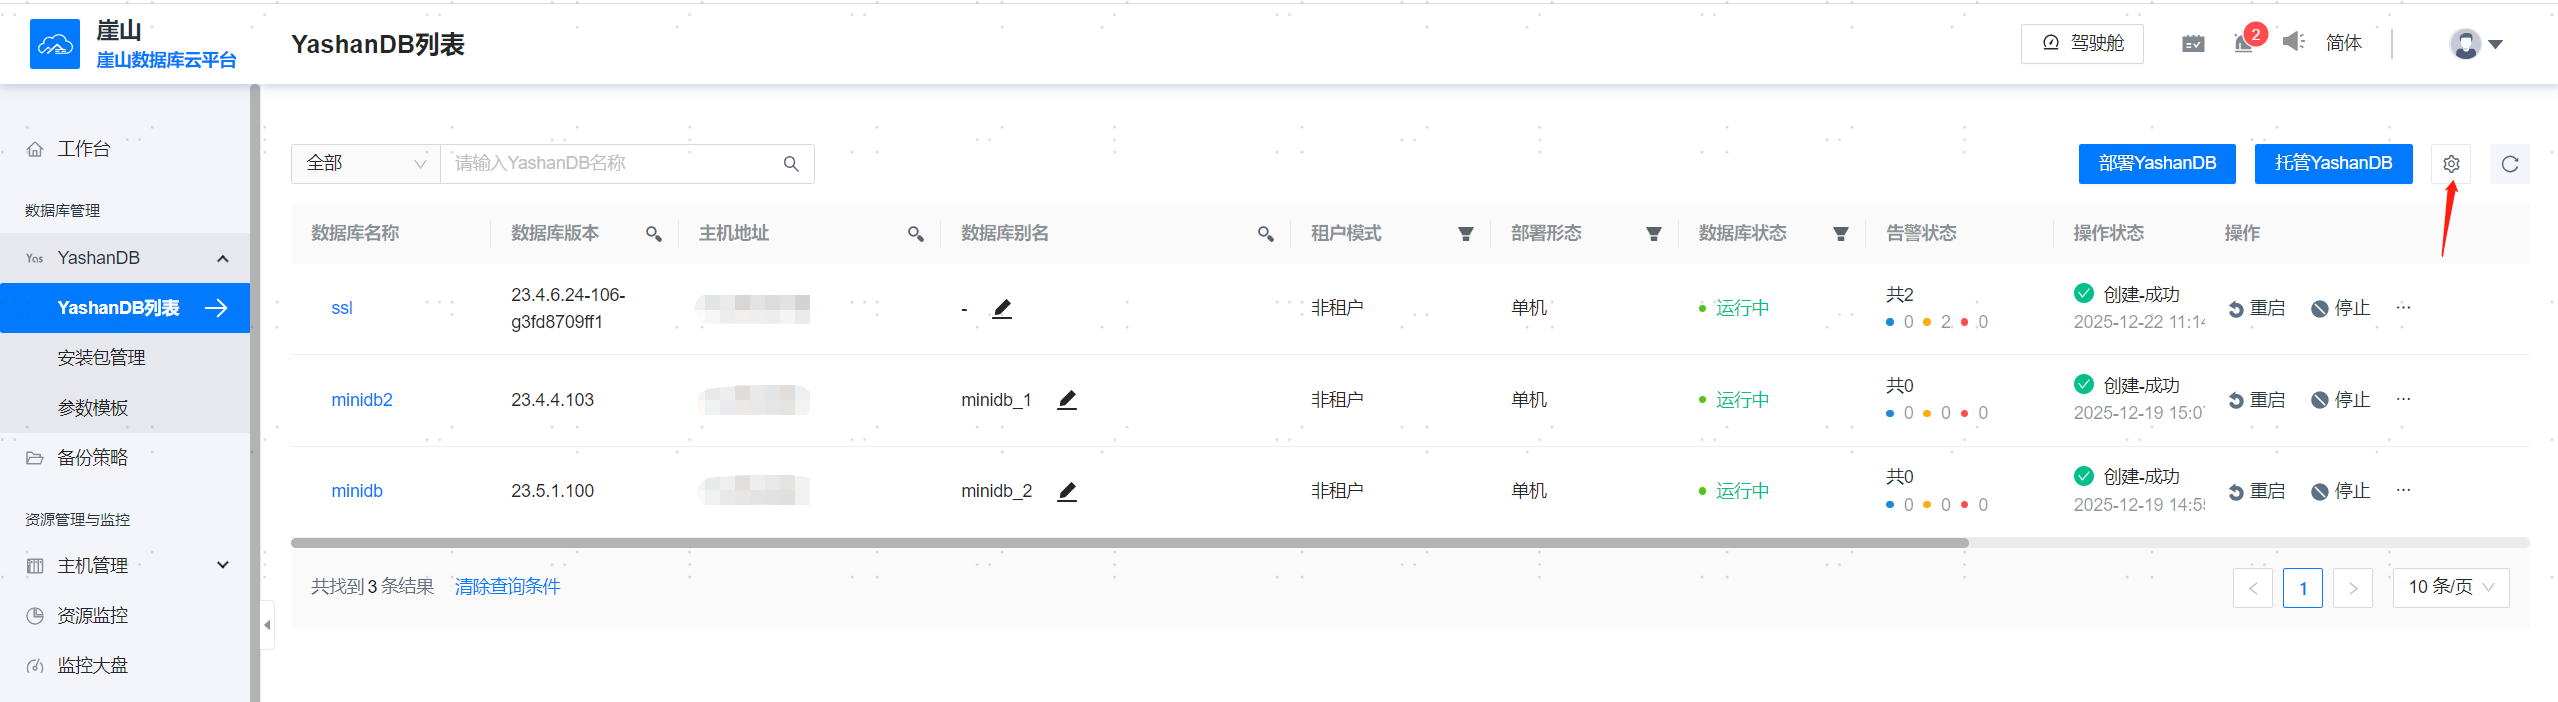2558x702 pixels.
Task: Open more actions for minidb2
Action: [2404, 399]
